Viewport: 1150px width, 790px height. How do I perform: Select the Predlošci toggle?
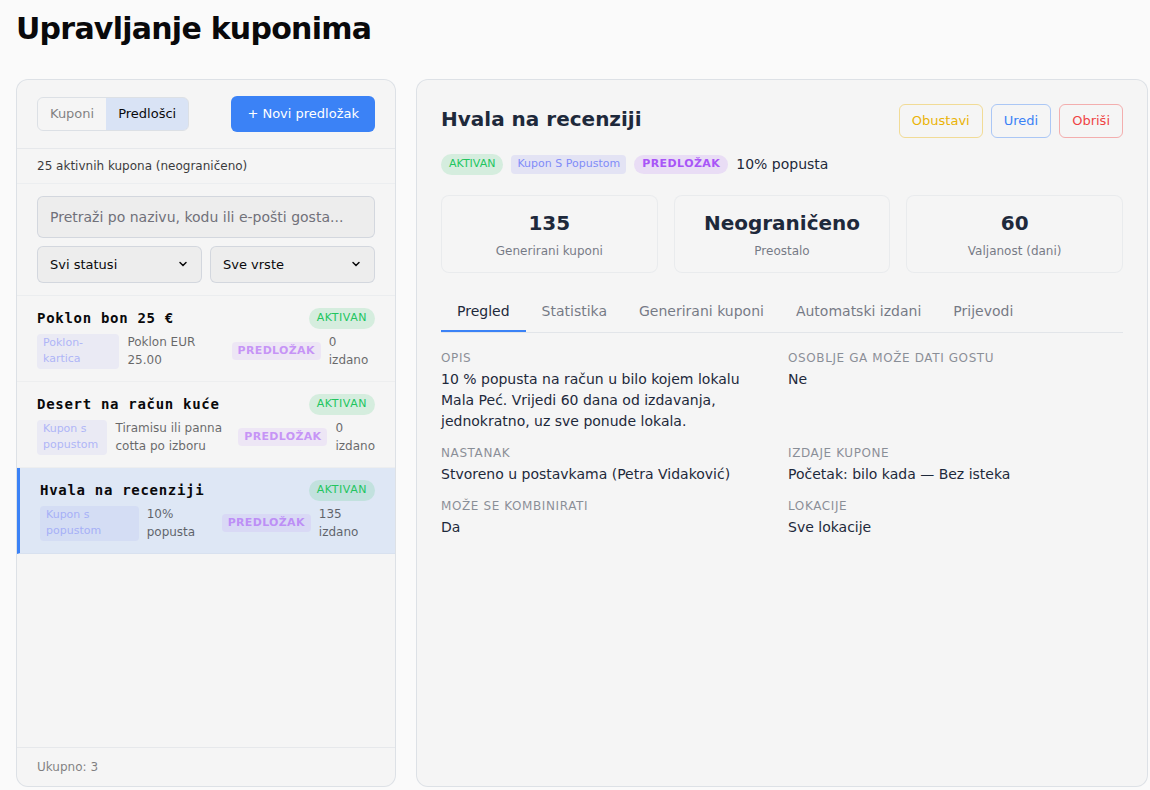pos(147,114)
